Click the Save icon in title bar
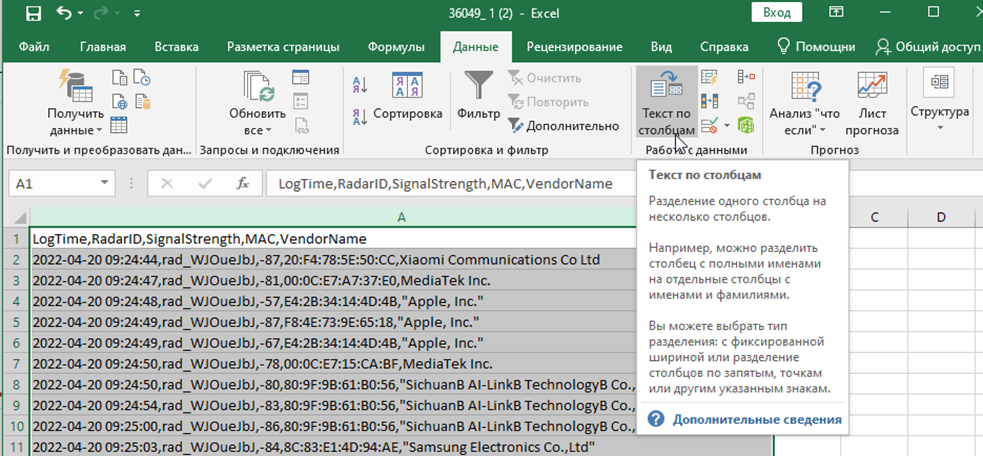Viewport: 983px width, 456px height. point(34,13)
